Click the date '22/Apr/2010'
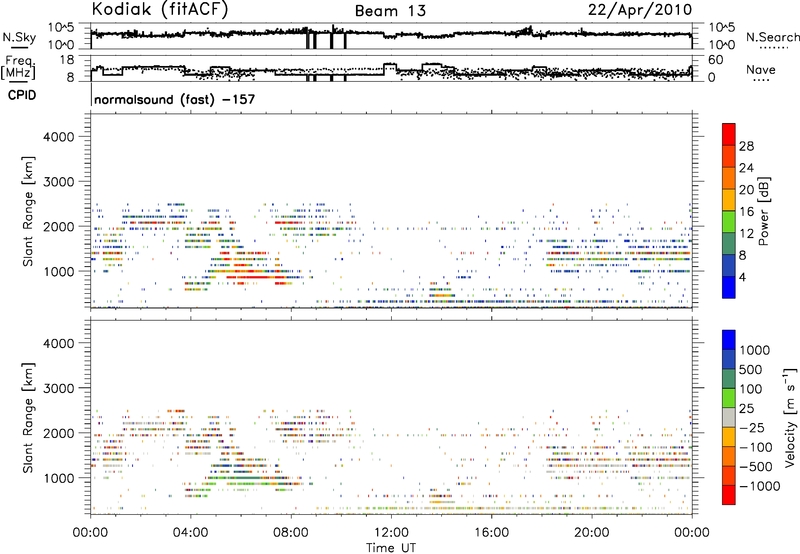Screen dimensions: 800x554 (640, 10)
